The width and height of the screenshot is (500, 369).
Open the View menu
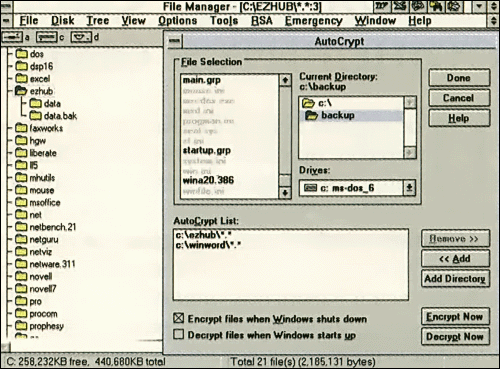pos(133,21)
